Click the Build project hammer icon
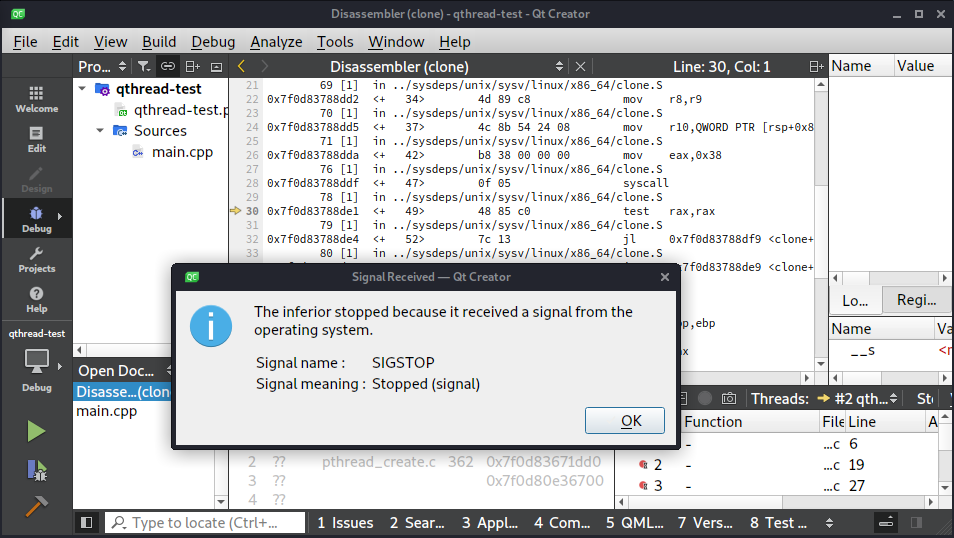 coord(36,506)
